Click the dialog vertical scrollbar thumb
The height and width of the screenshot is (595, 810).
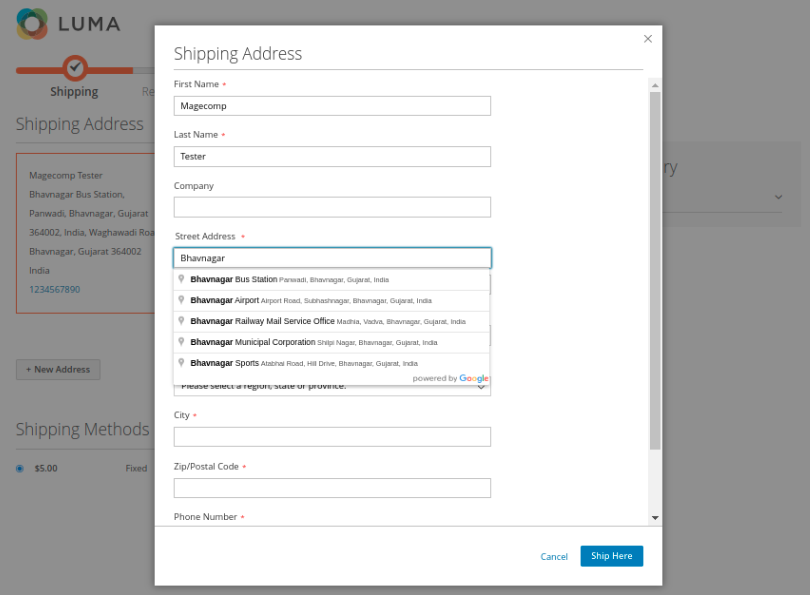(x=655, y=271)
